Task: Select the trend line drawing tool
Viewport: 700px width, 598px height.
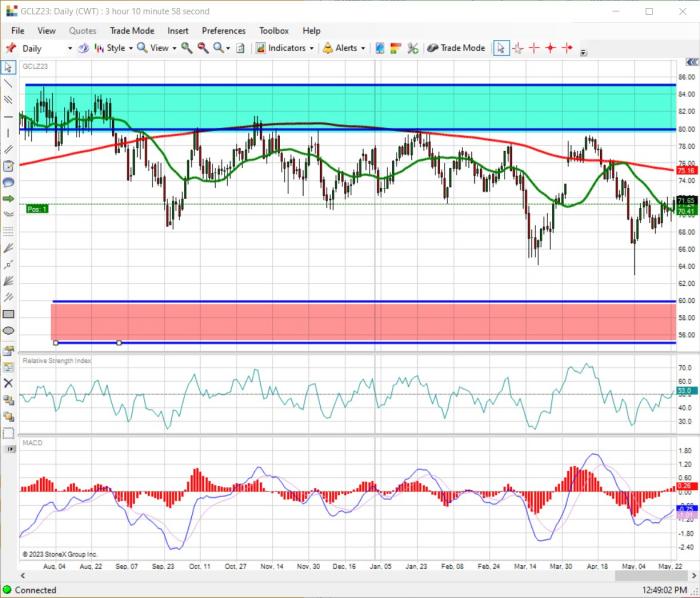Action: click(x=8, y=83)
